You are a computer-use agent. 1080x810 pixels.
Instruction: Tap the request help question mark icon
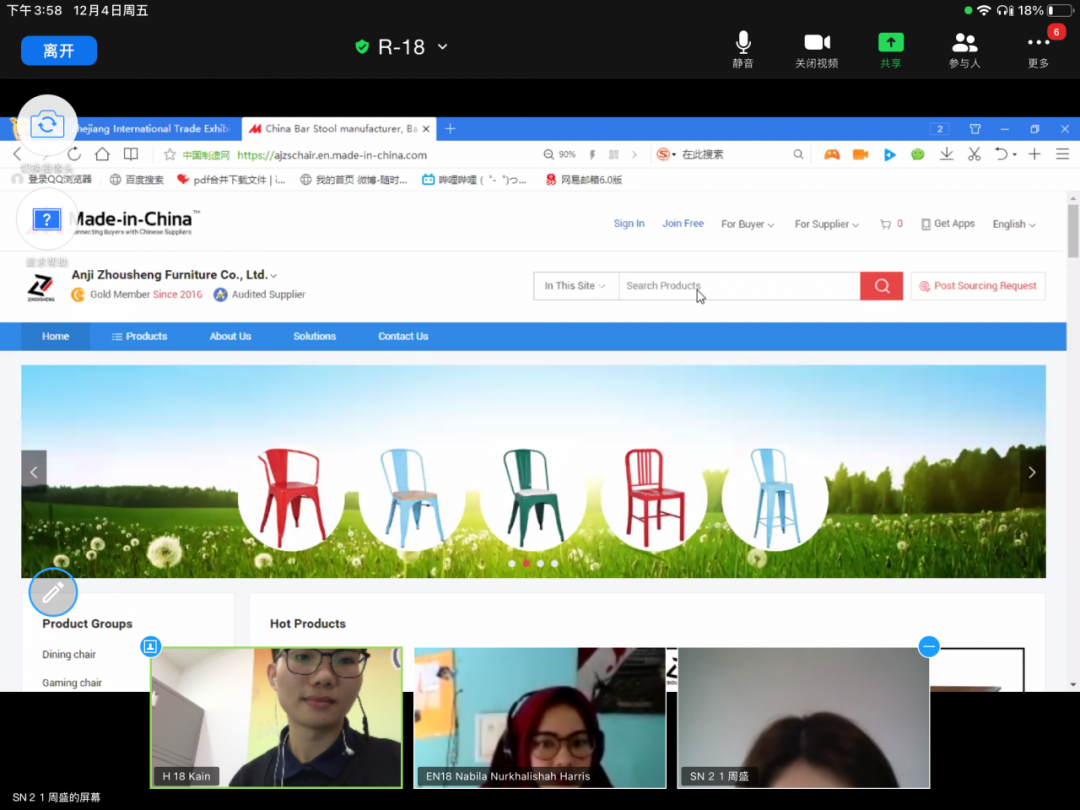click(47, 220)
